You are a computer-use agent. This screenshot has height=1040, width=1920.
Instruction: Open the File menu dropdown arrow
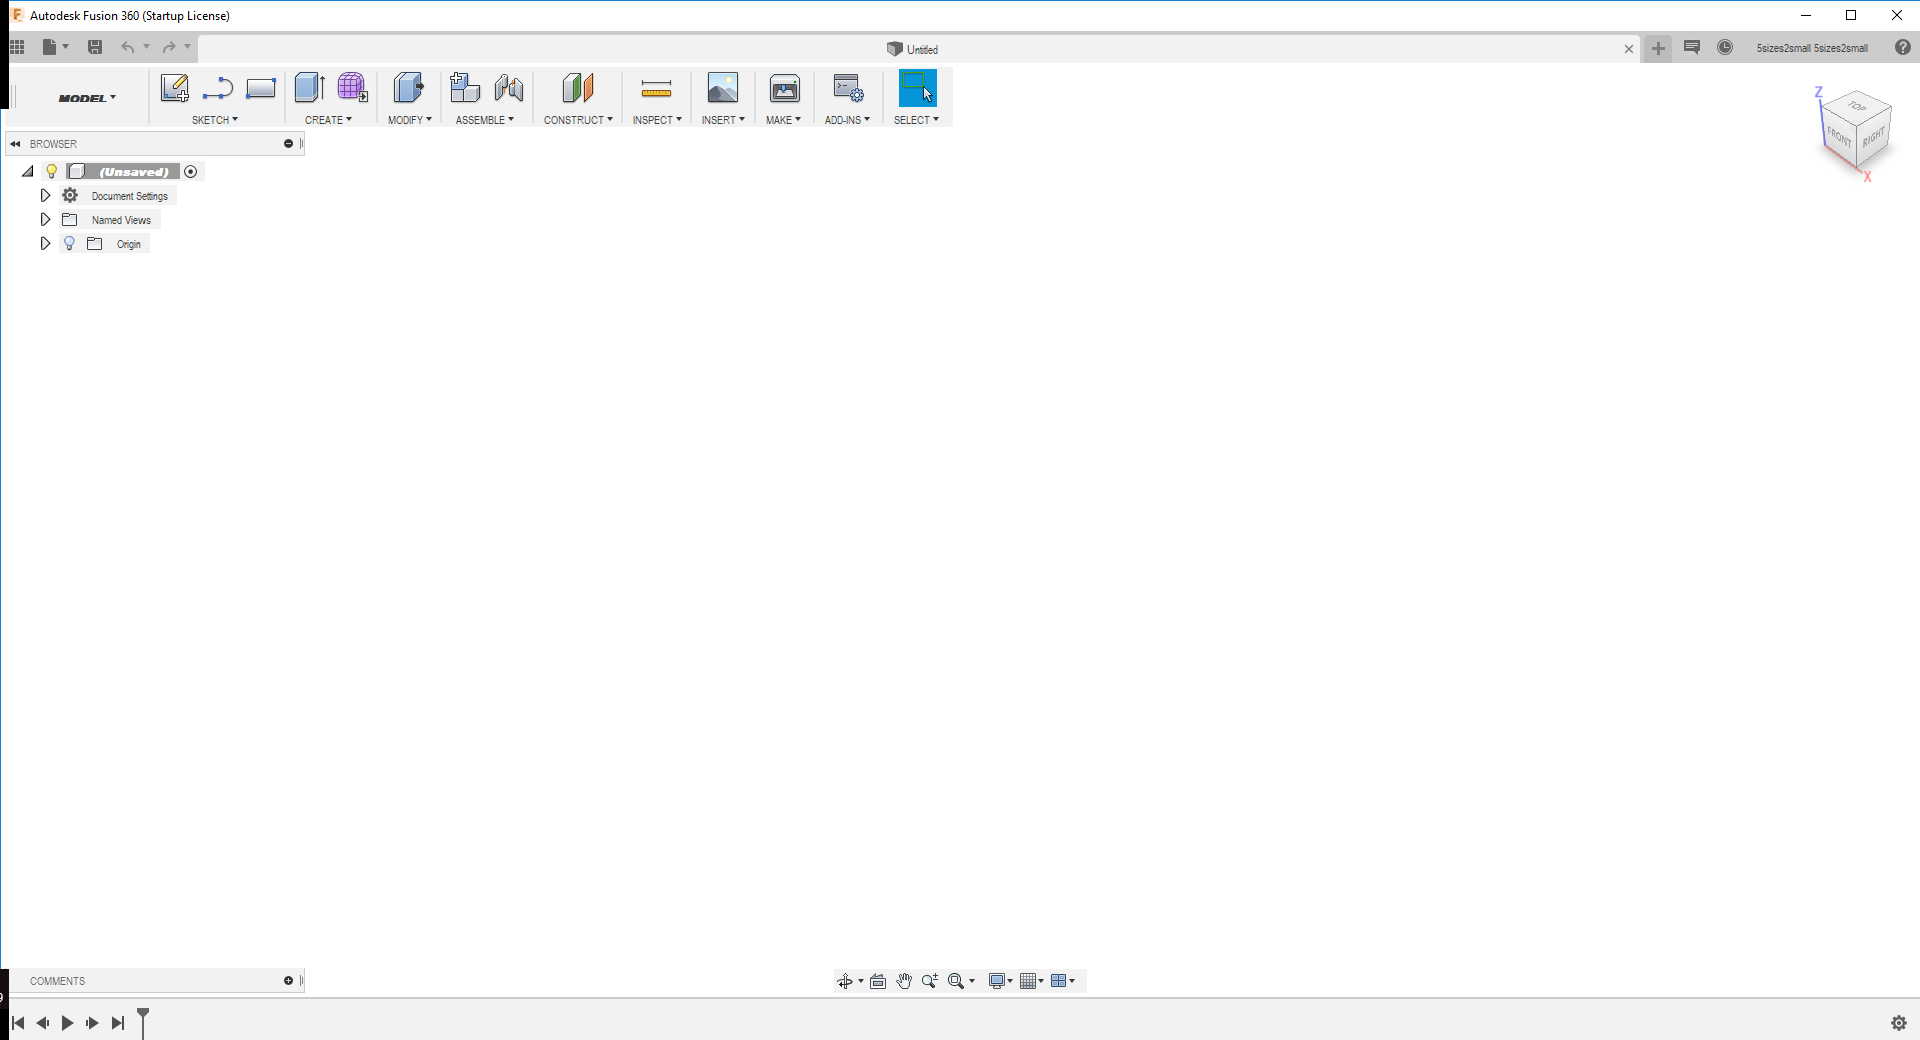pyautogui.click(x=66, y=46)
